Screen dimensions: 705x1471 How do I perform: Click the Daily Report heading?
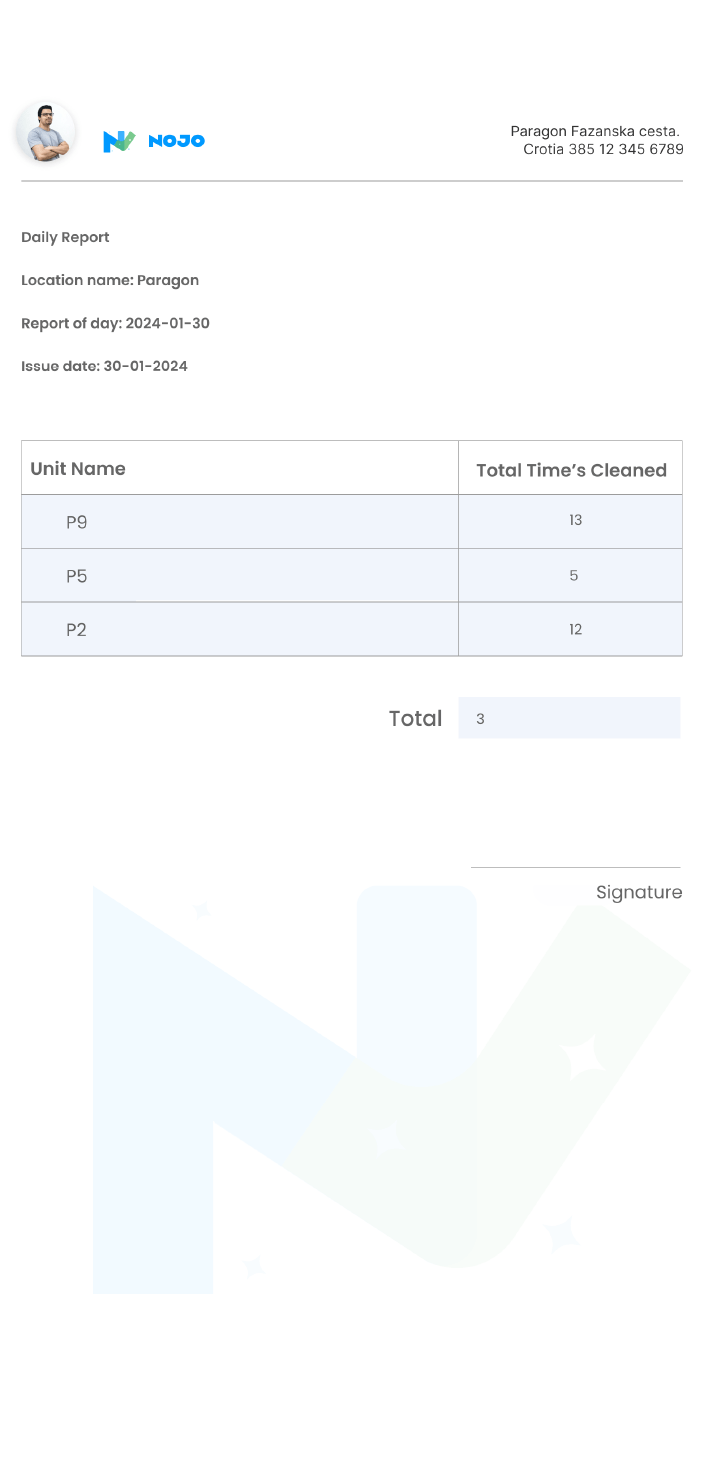tap(65, 237)
